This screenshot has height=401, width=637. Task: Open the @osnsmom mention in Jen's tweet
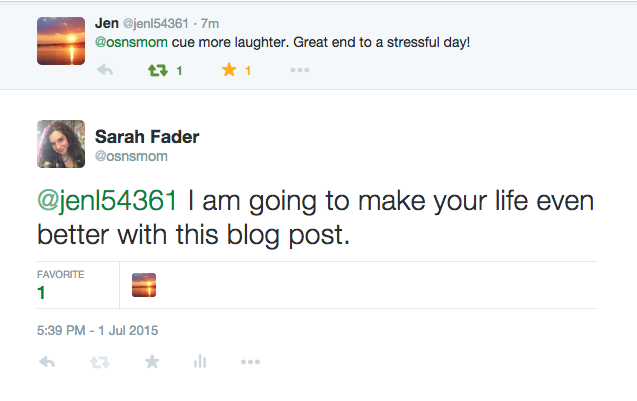click(129, 43)
